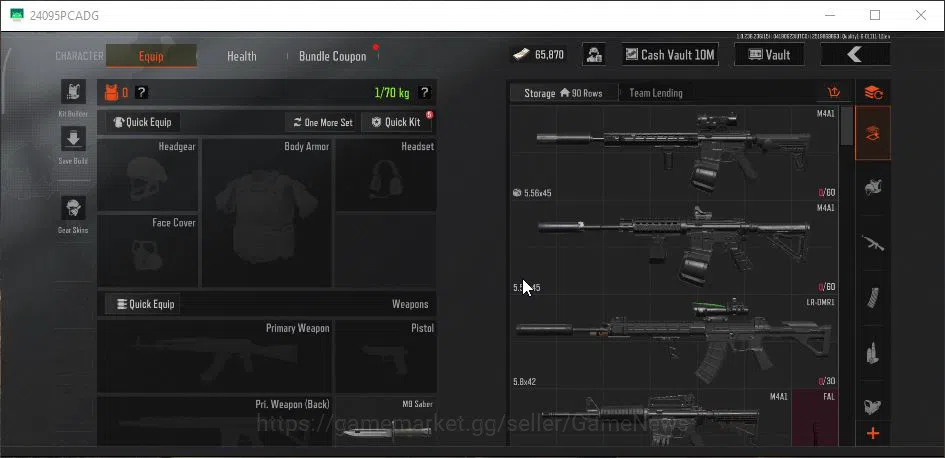Open the Health tab
The image size is (945, 458).
click(242, 56)
